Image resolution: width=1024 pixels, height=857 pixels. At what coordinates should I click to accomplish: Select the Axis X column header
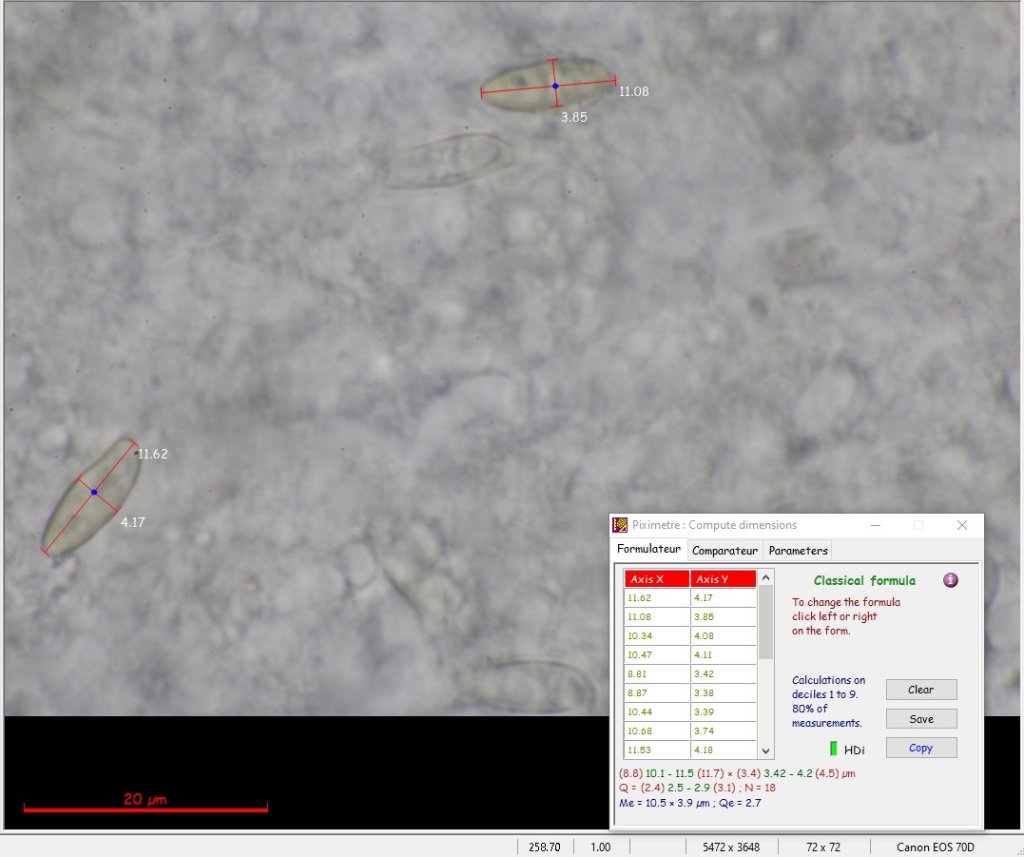pyautogui.click(x=656, y=579)
